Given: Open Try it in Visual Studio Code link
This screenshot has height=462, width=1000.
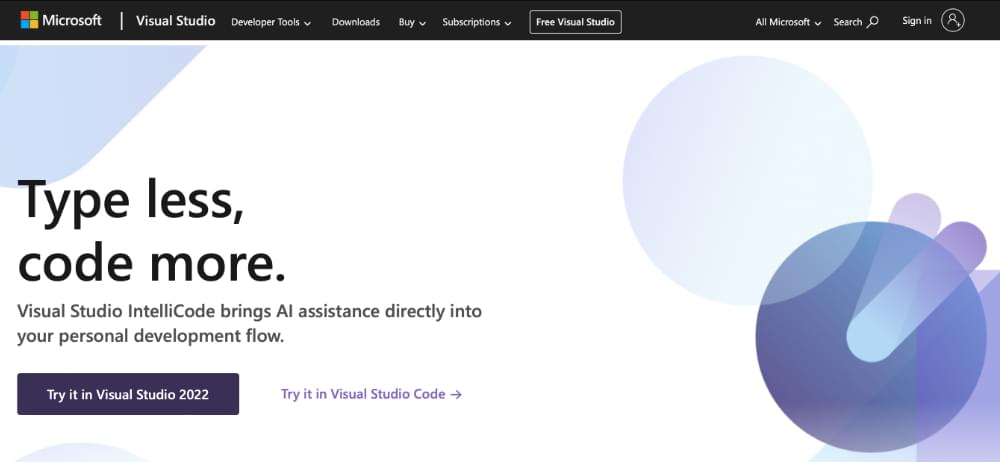Looking at the screenshot, I should click(x=371, y=394).
